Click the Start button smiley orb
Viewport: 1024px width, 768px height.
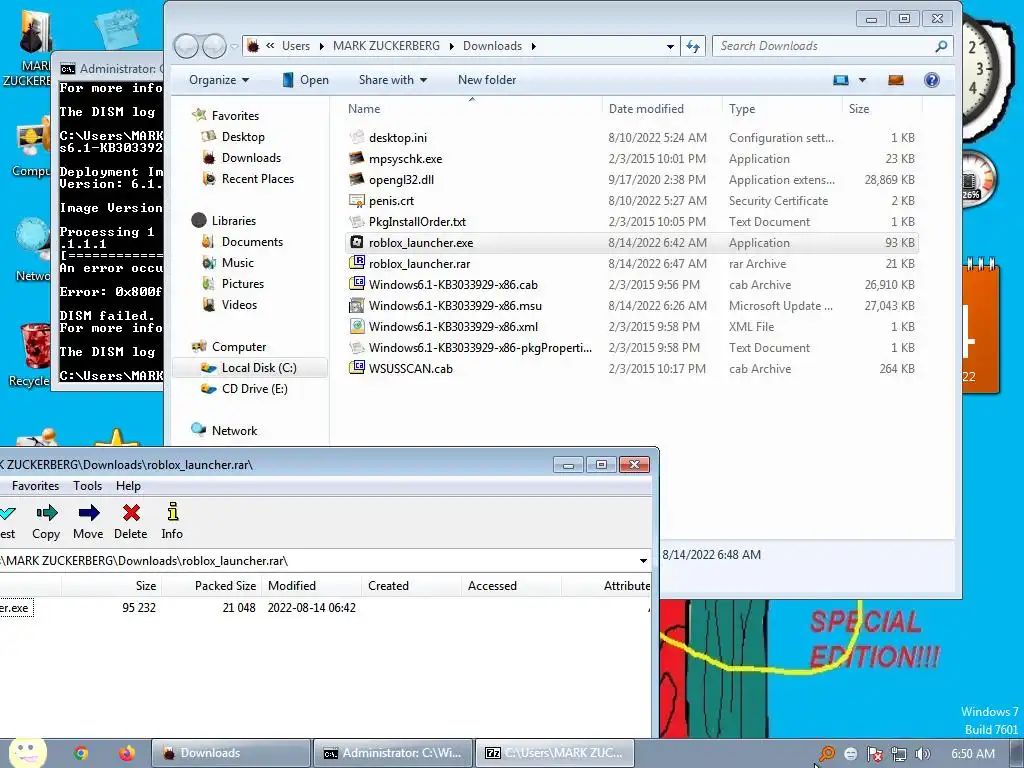point(27,752)
